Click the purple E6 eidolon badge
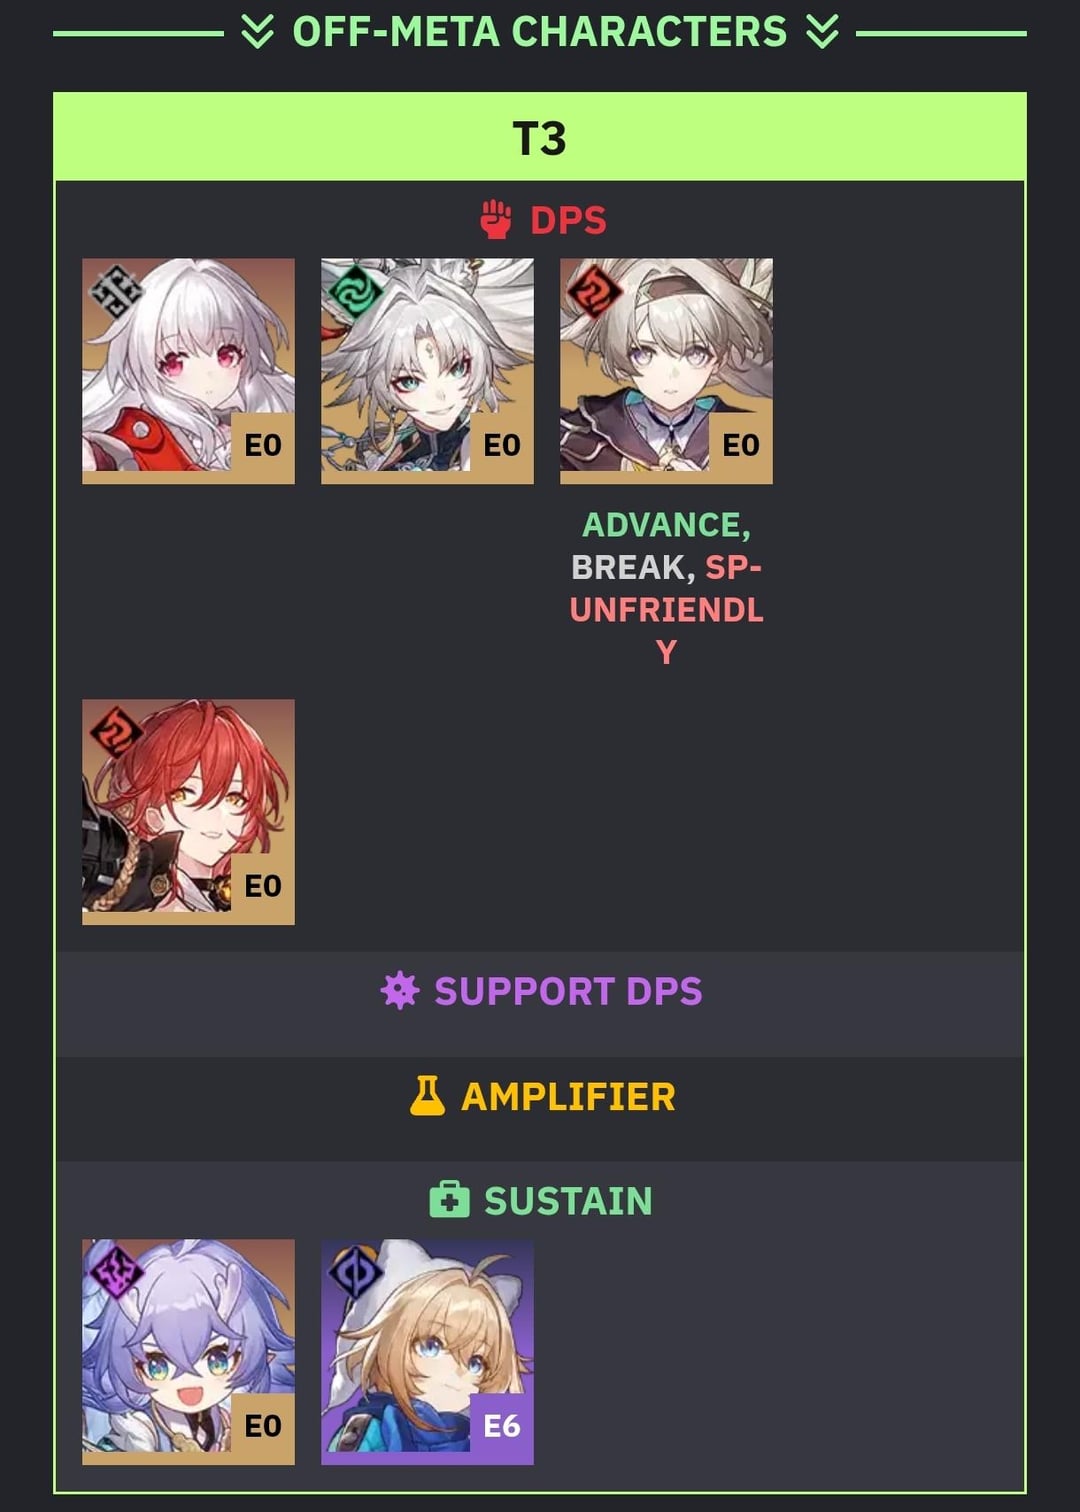The image size is (1080, 1512). click(502, 1426)
